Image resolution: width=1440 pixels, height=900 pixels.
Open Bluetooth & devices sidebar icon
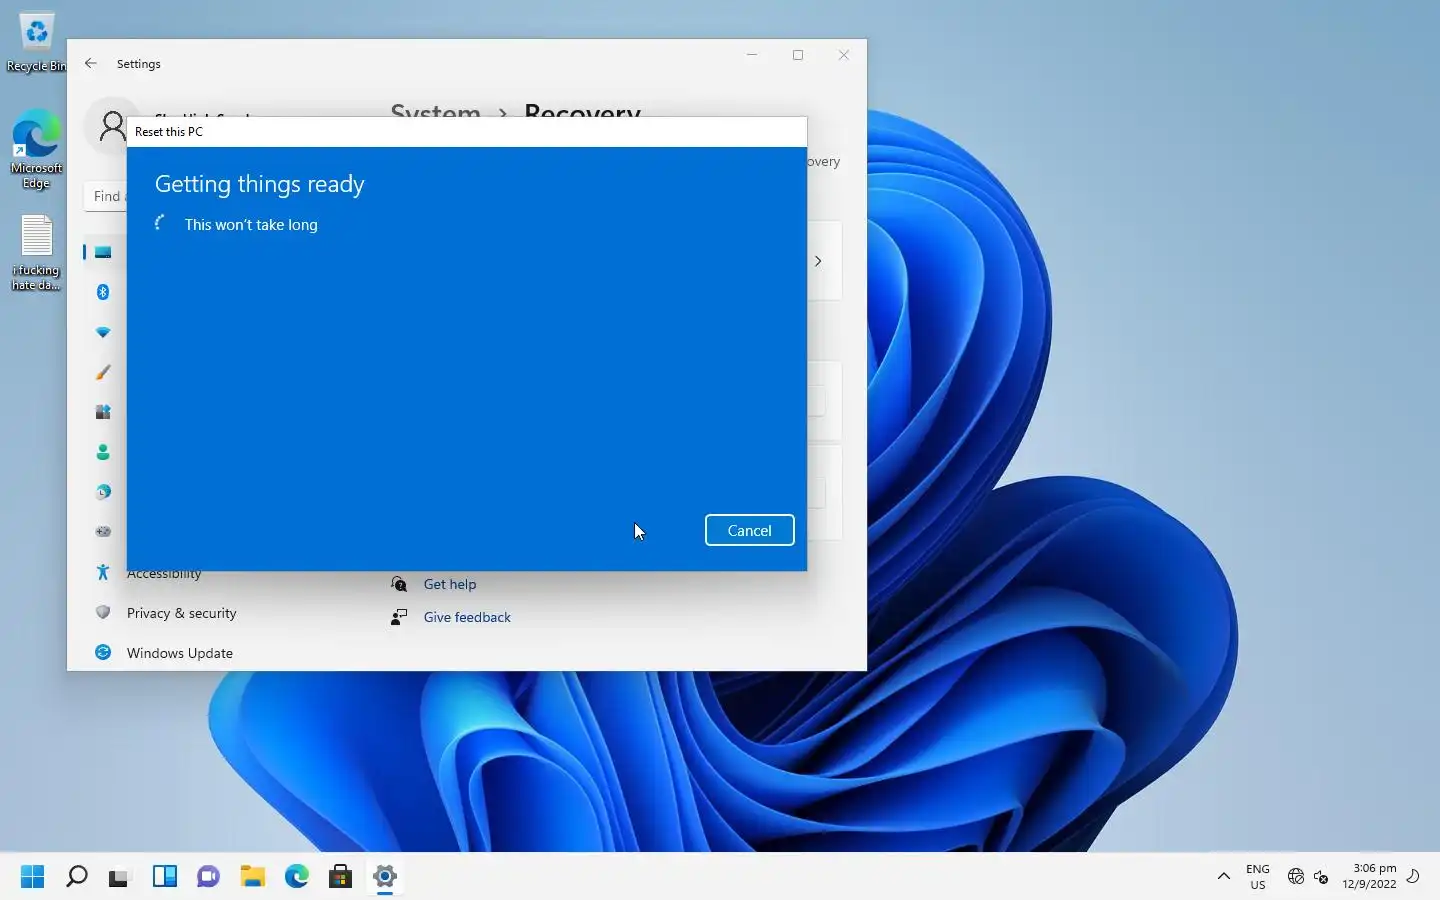click(103, 292)
